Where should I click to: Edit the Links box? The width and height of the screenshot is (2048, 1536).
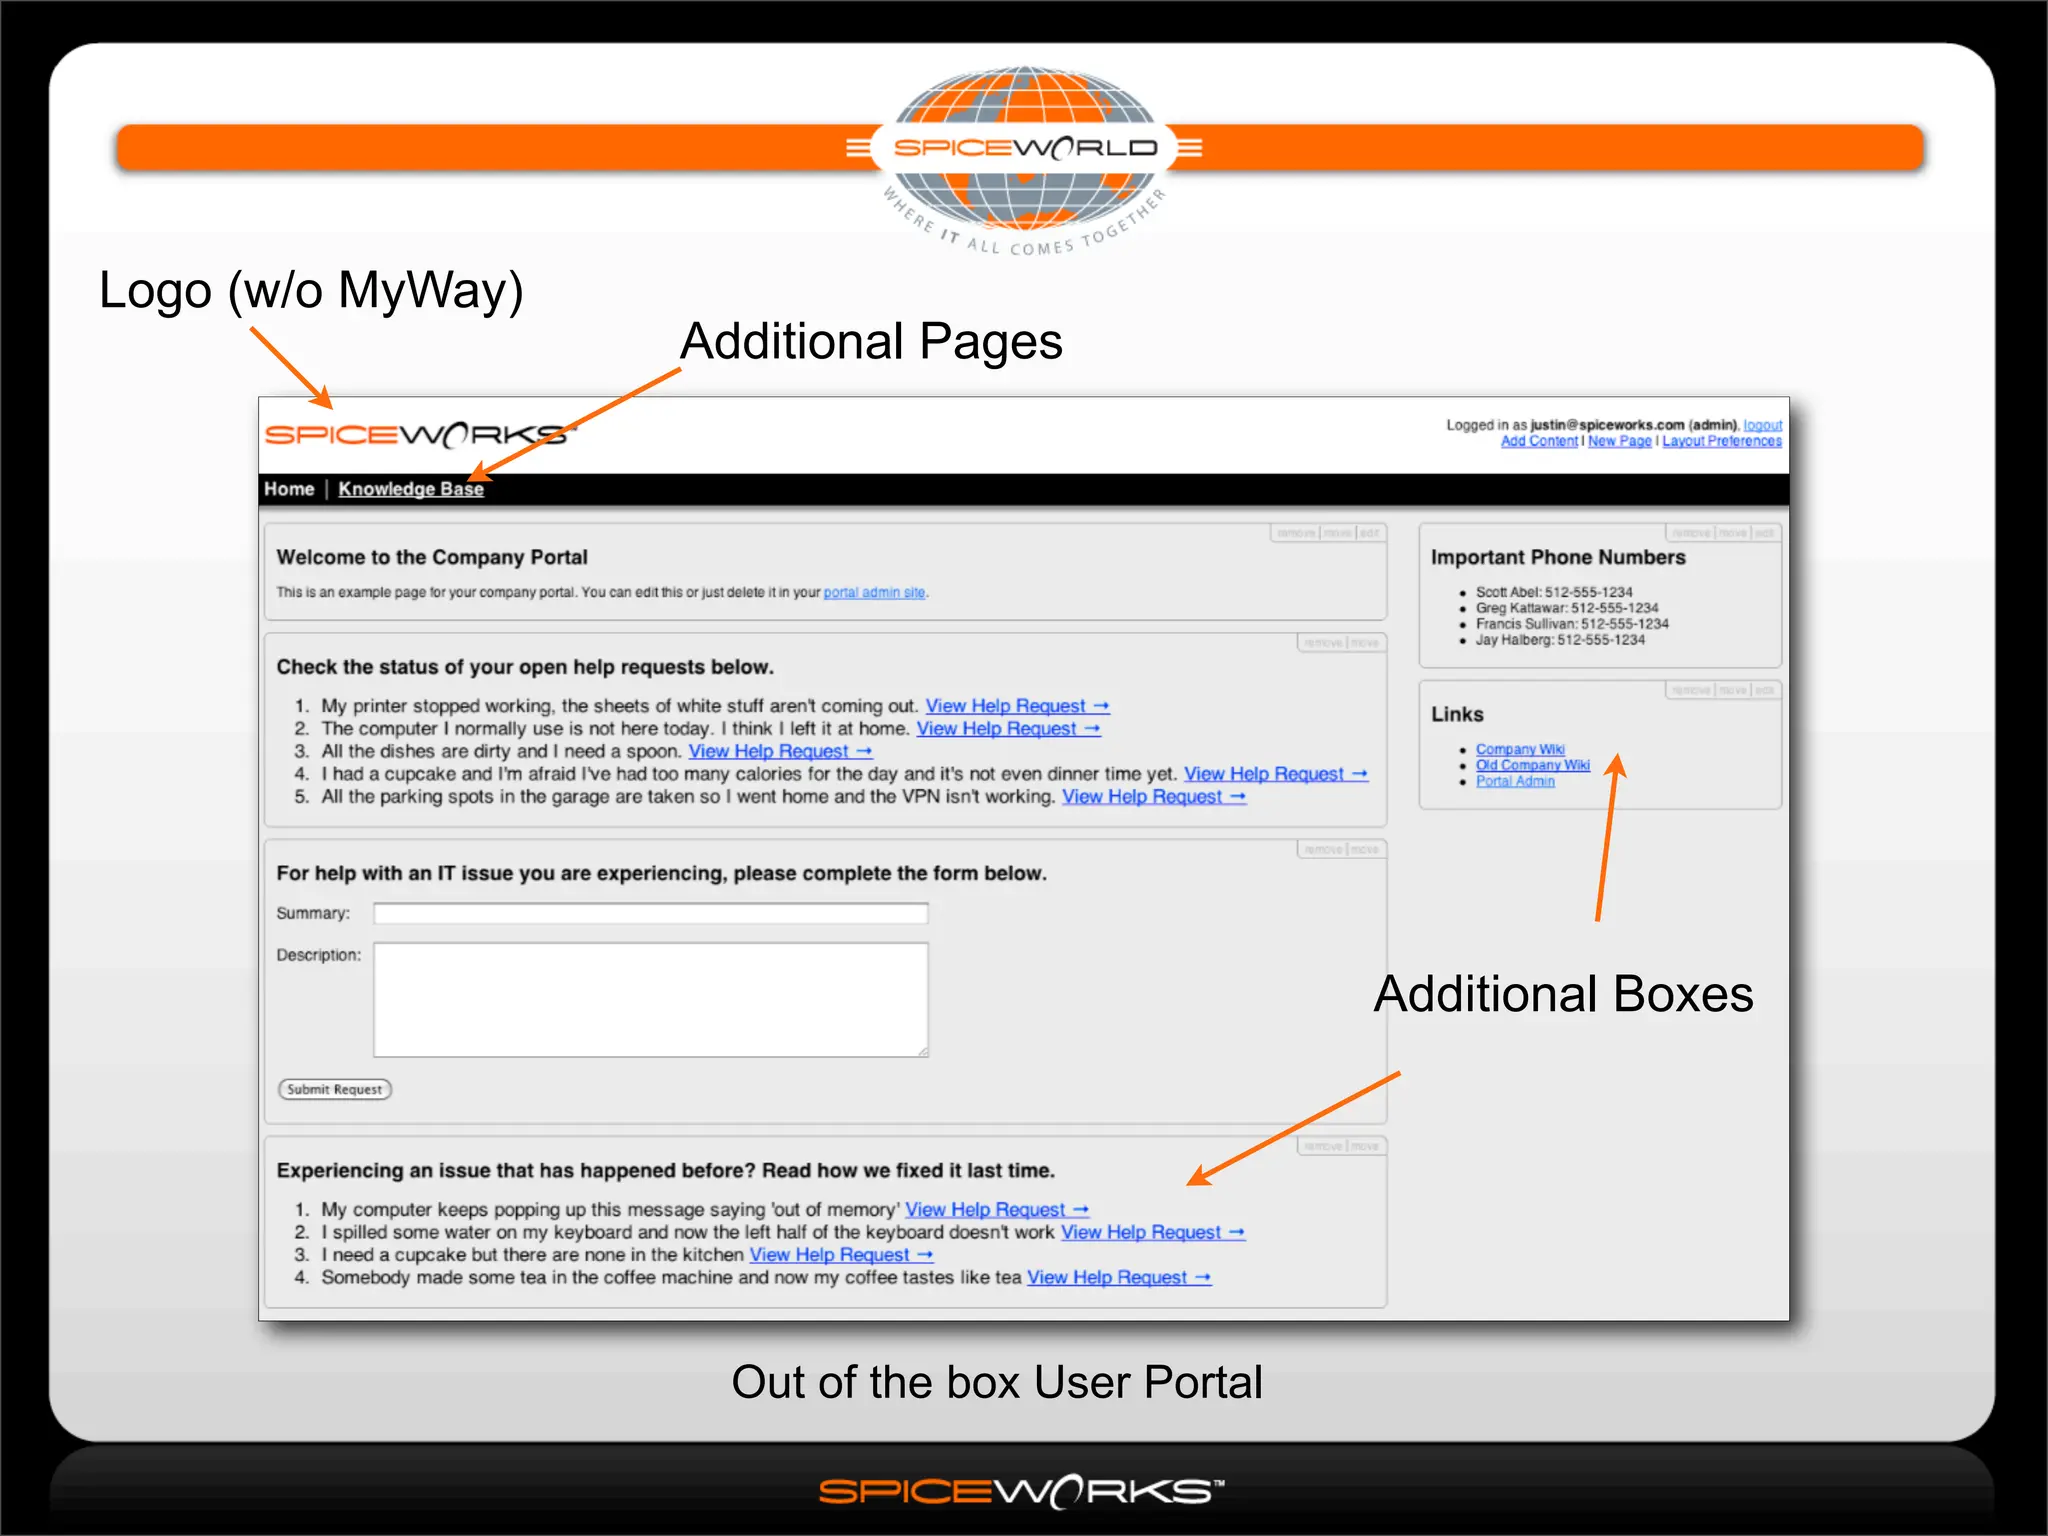[1765, 690]
